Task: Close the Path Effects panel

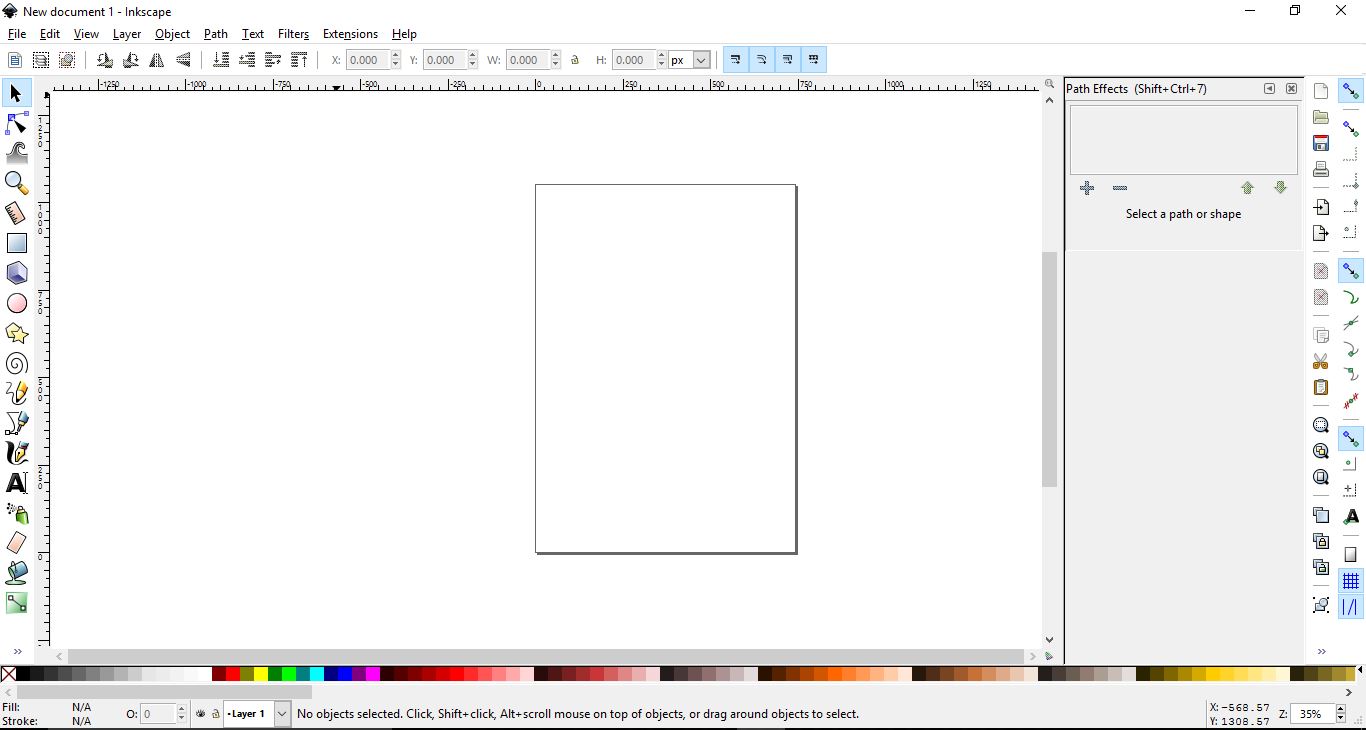Action: pyautogui.click(x=1291, y=89)
